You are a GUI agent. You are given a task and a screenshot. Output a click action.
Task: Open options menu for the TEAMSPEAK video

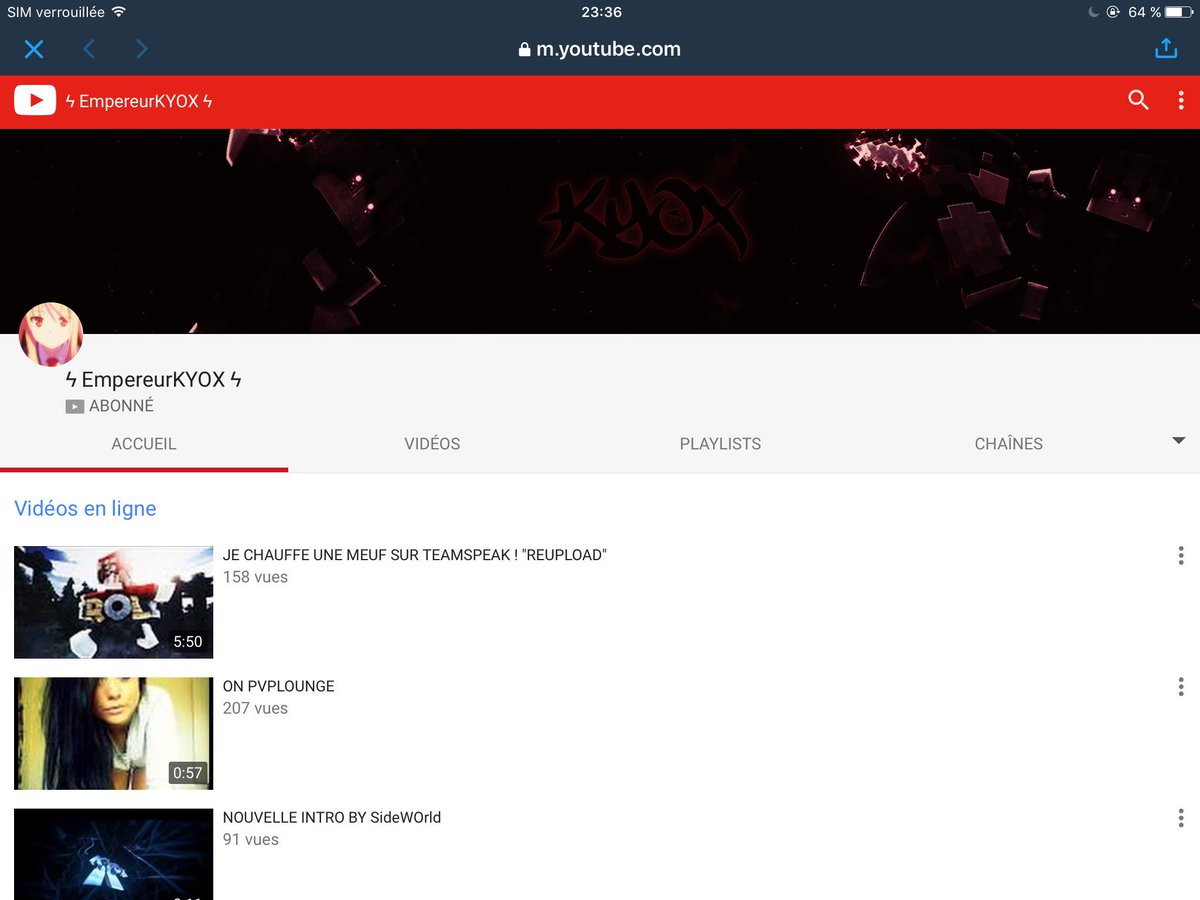pyautogui.click(x=1181, y=556)
